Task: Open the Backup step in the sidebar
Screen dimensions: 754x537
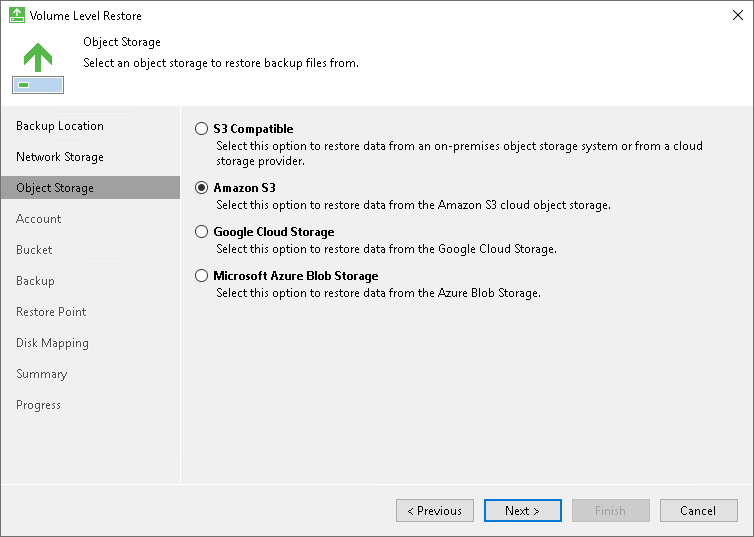Action: (x=35, y=281)
